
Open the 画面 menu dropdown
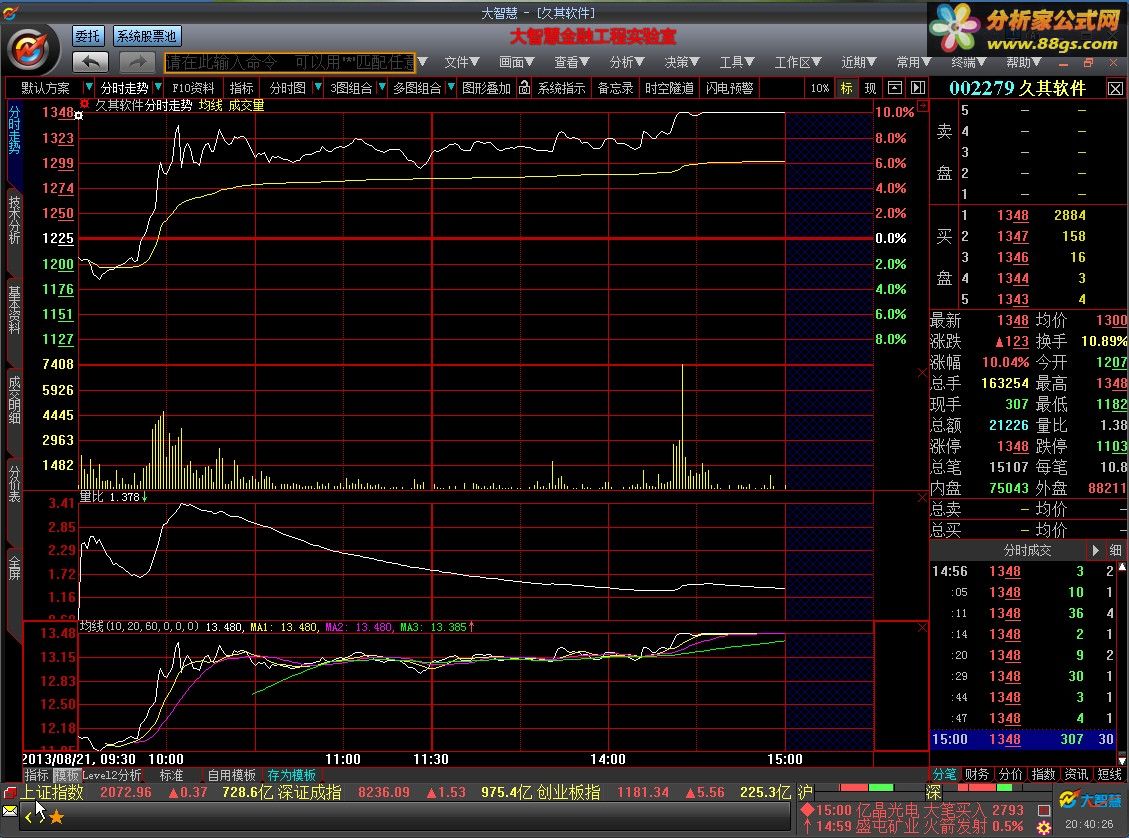point(516,63)
